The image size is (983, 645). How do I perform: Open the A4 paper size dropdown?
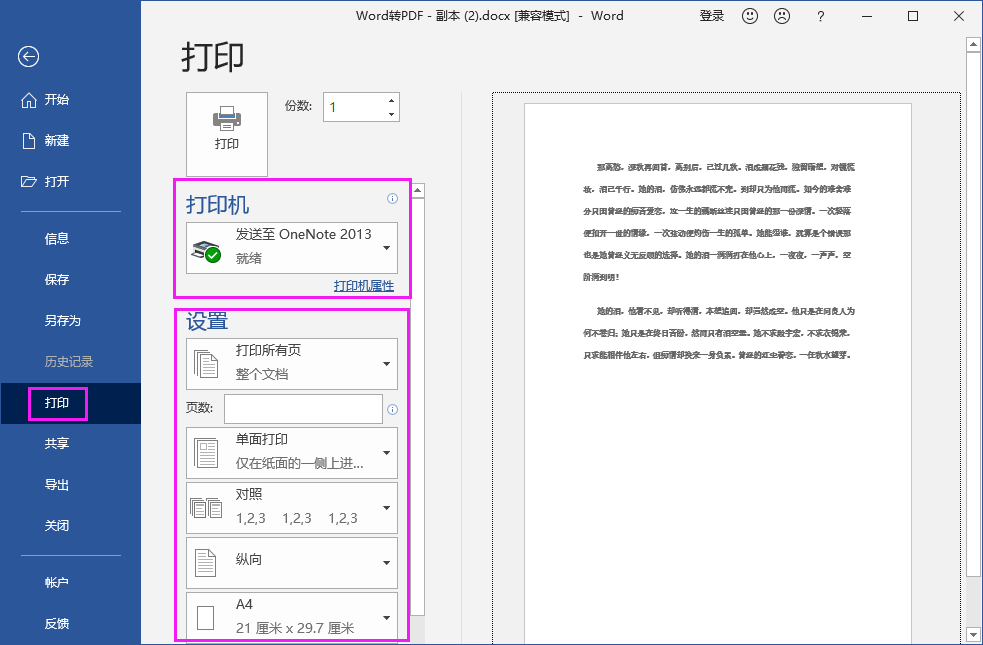(x=290, y=616)
